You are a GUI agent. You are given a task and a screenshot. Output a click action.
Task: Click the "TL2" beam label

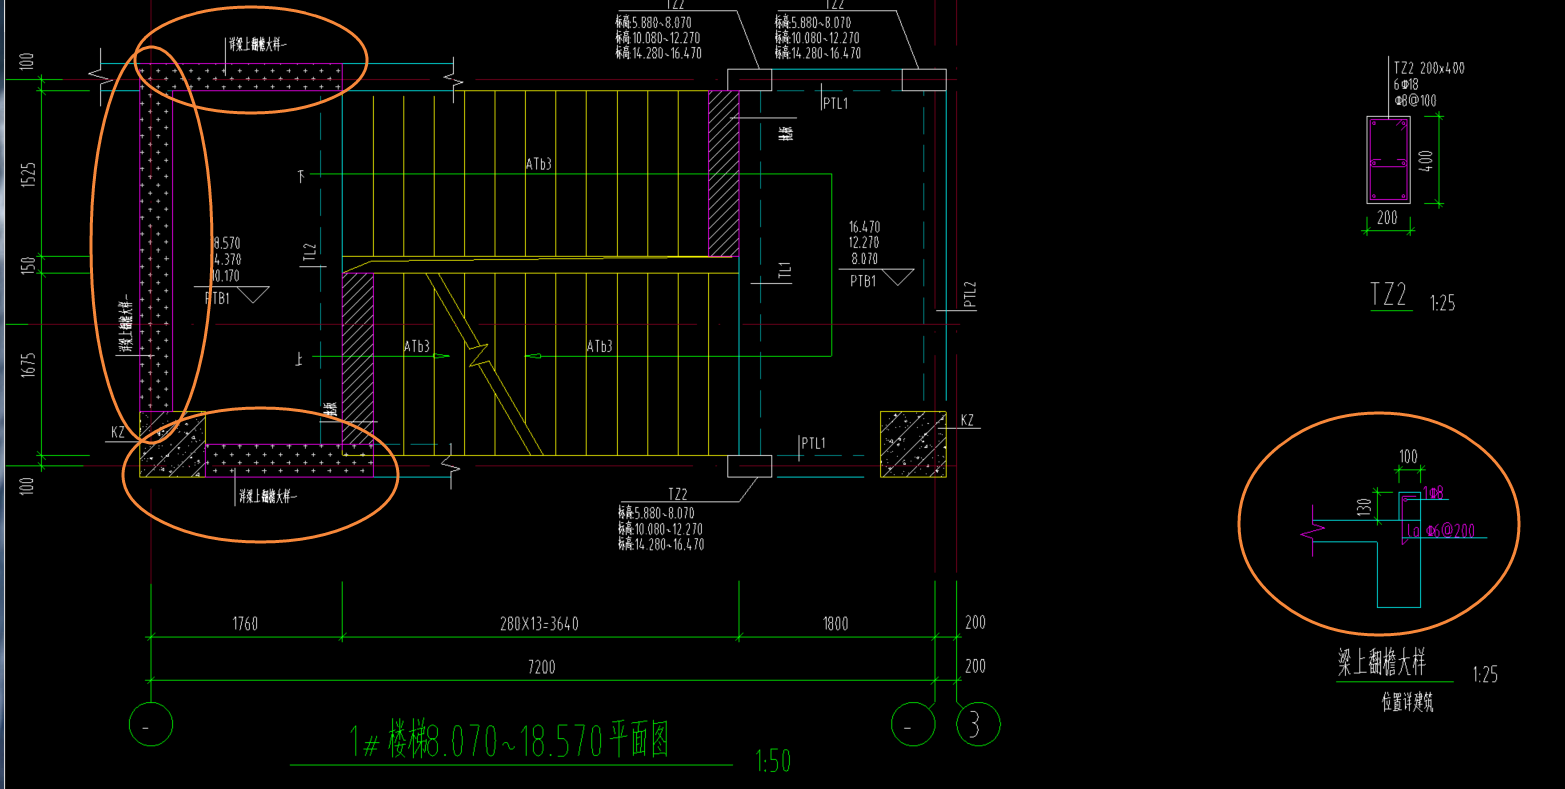tap(310, 254)
